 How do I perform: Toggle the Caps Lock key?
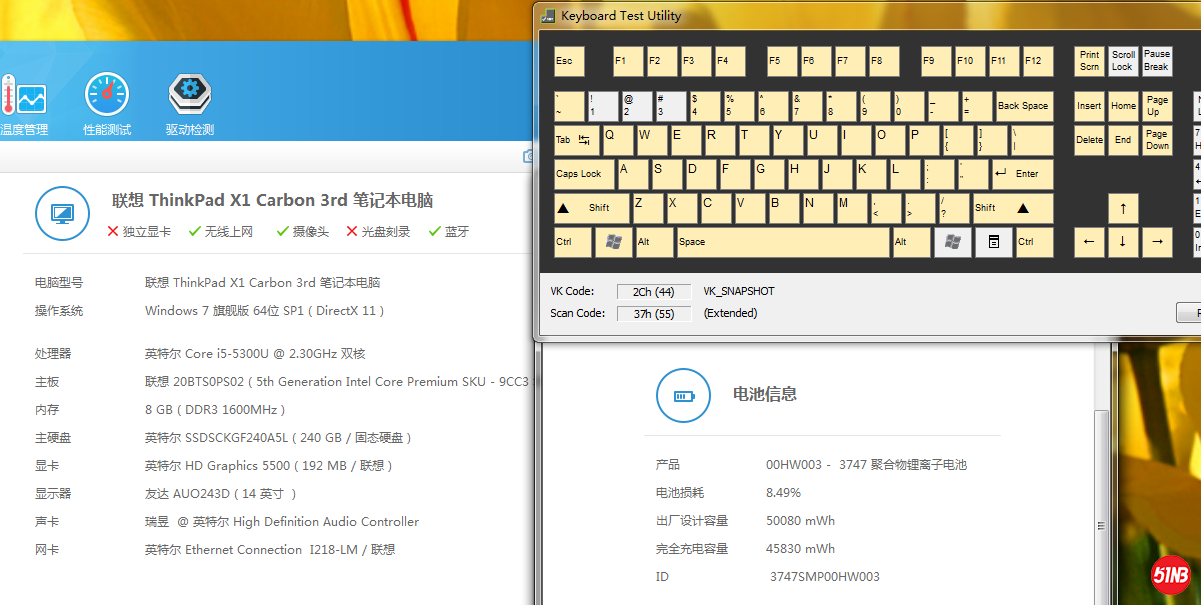[584, 174]
